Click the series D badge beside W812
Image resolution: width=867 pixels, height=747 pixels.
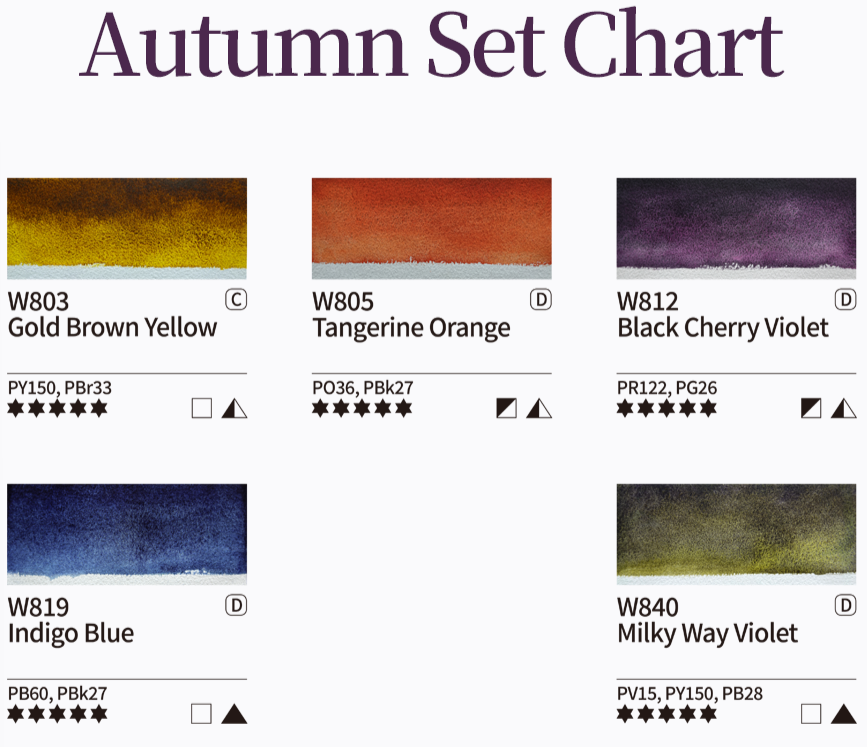pyautogui.click(x=846, y=299)
